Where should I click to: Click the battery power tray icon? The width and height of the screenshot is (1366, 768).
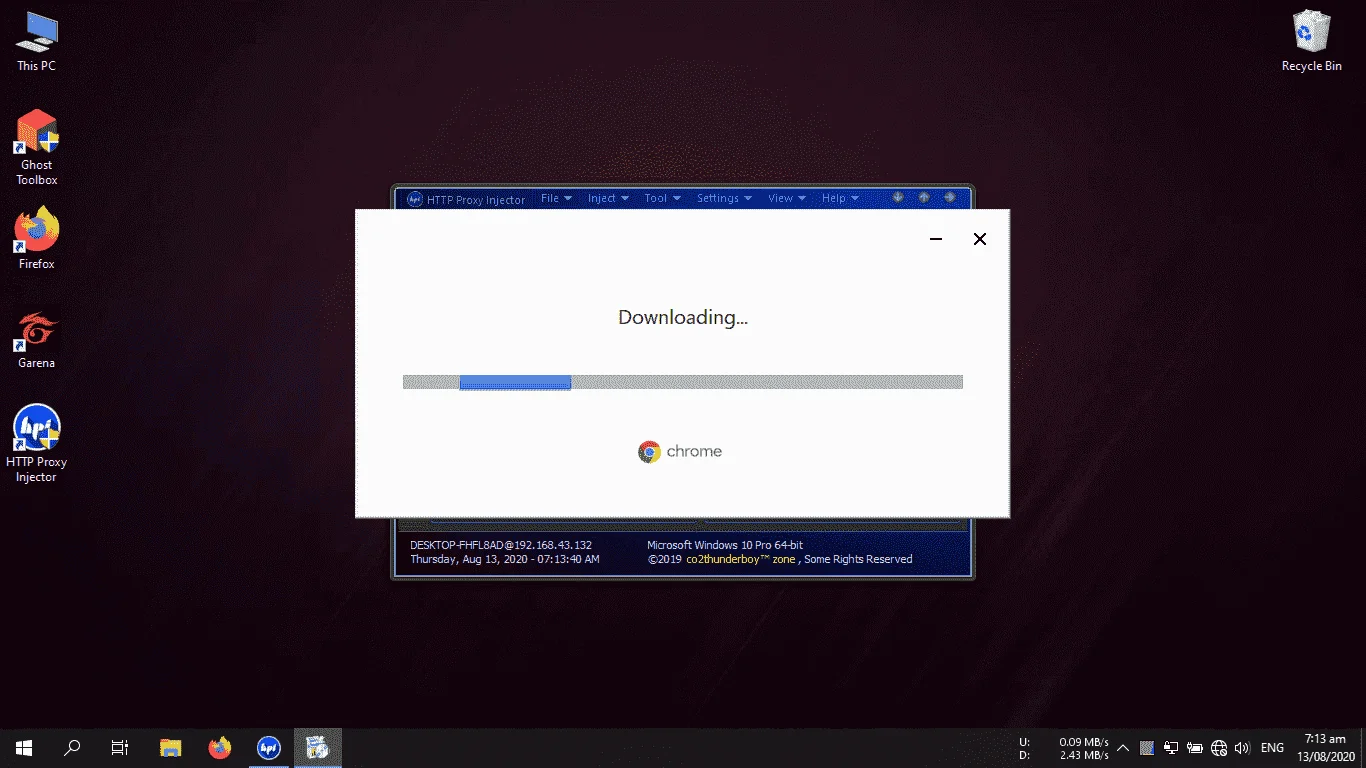1194,748
